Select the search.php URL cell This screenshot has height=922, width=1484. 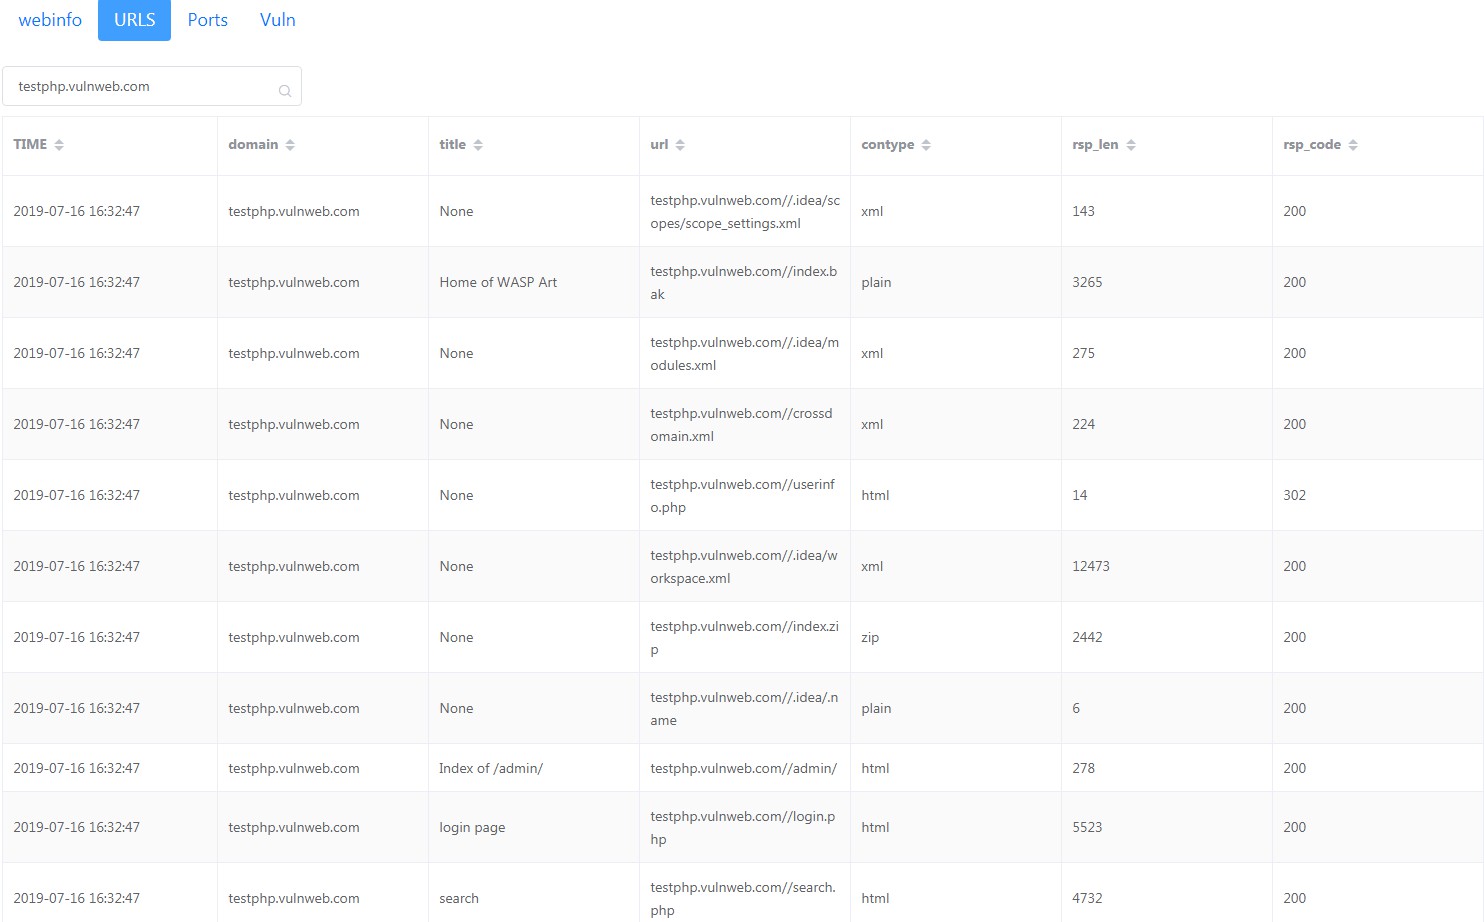[745, 893]
